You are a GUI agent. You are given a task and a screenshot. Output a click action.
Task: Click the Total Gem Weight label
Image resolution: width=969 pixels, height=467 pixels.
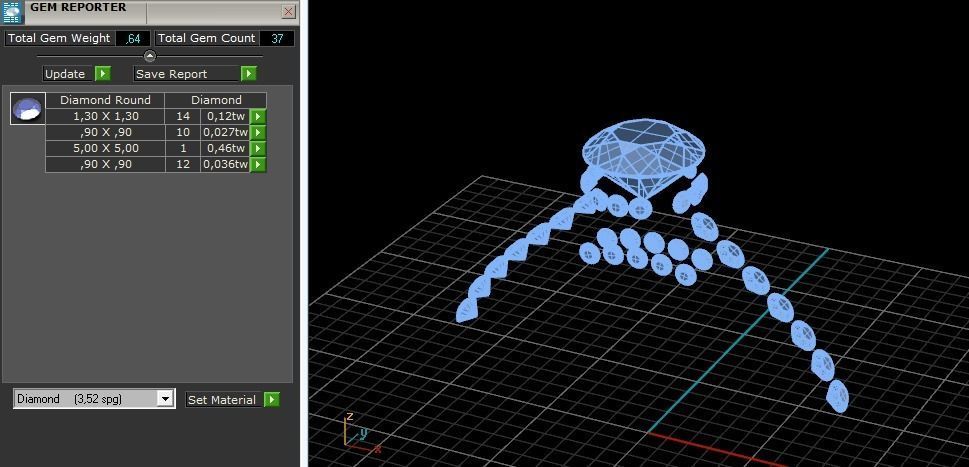59,38
